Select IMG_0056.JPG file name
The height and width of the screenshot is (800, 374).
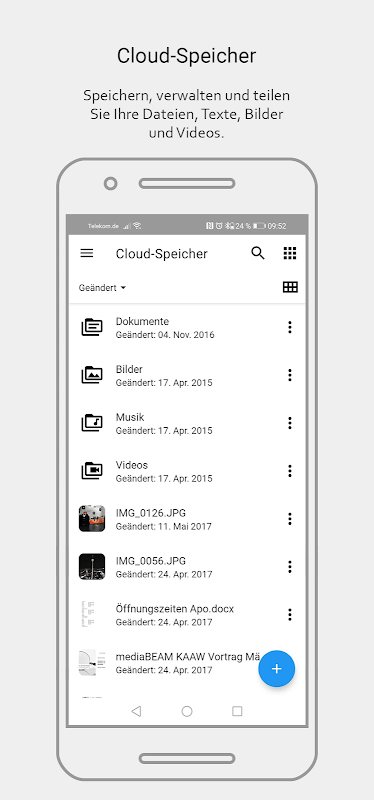pyautogui.click(x=151, y=561)
